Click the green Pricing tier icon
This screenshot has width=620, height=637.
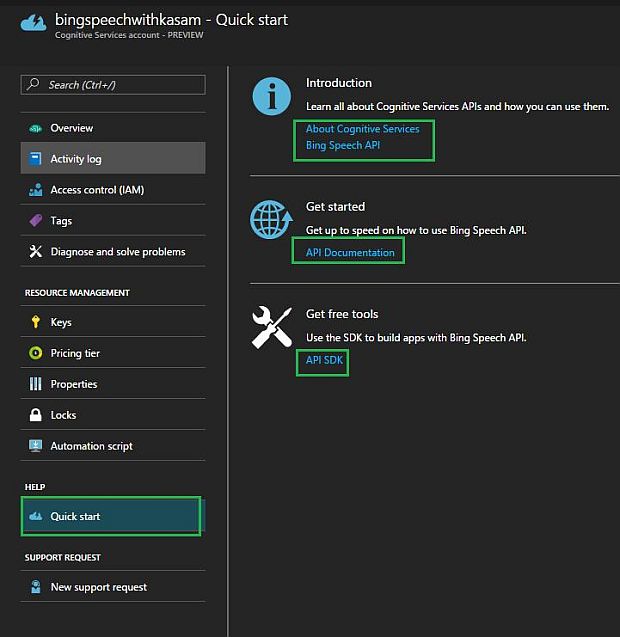pyautogui.click(x=35, y=353)
